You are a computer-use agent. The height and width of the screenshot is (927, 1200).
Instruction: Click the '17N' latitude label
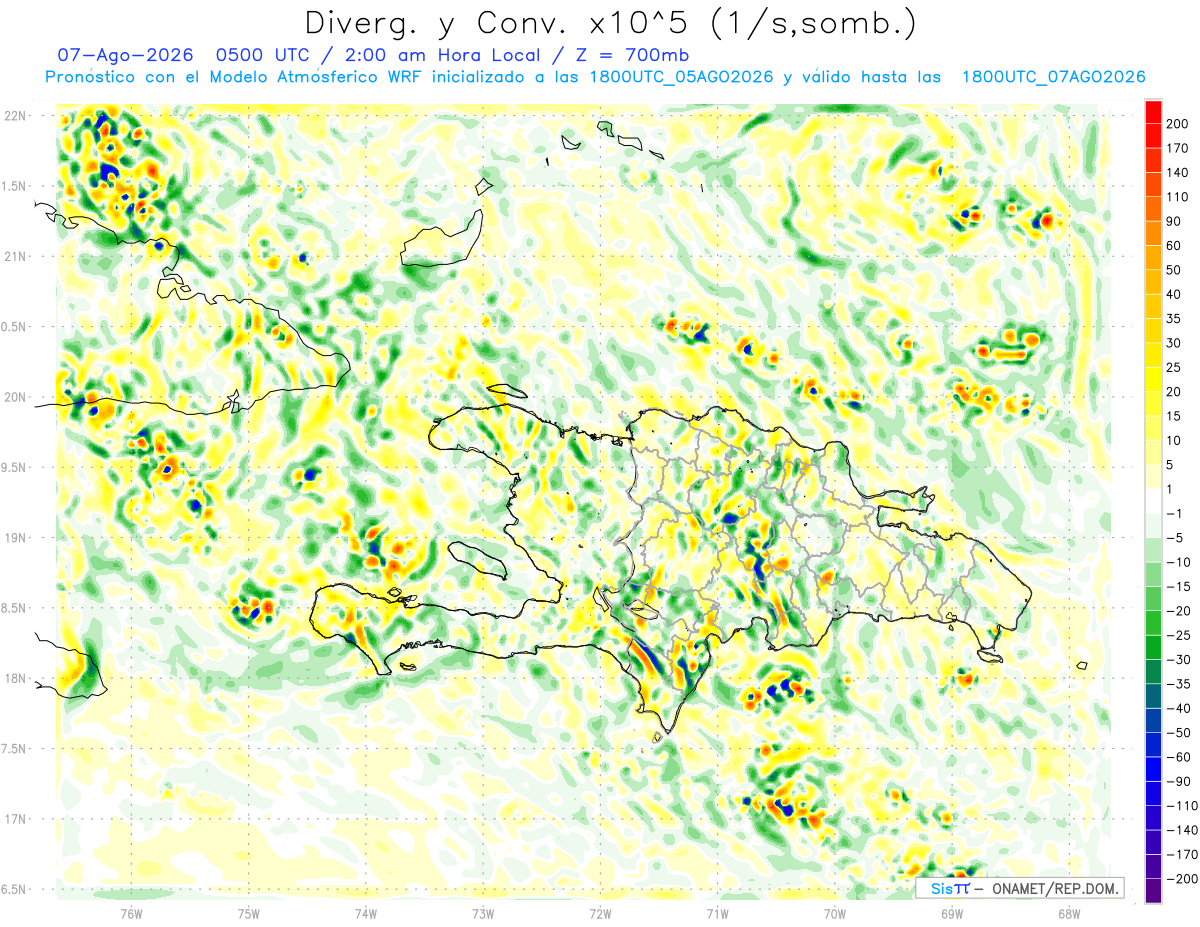15,819
